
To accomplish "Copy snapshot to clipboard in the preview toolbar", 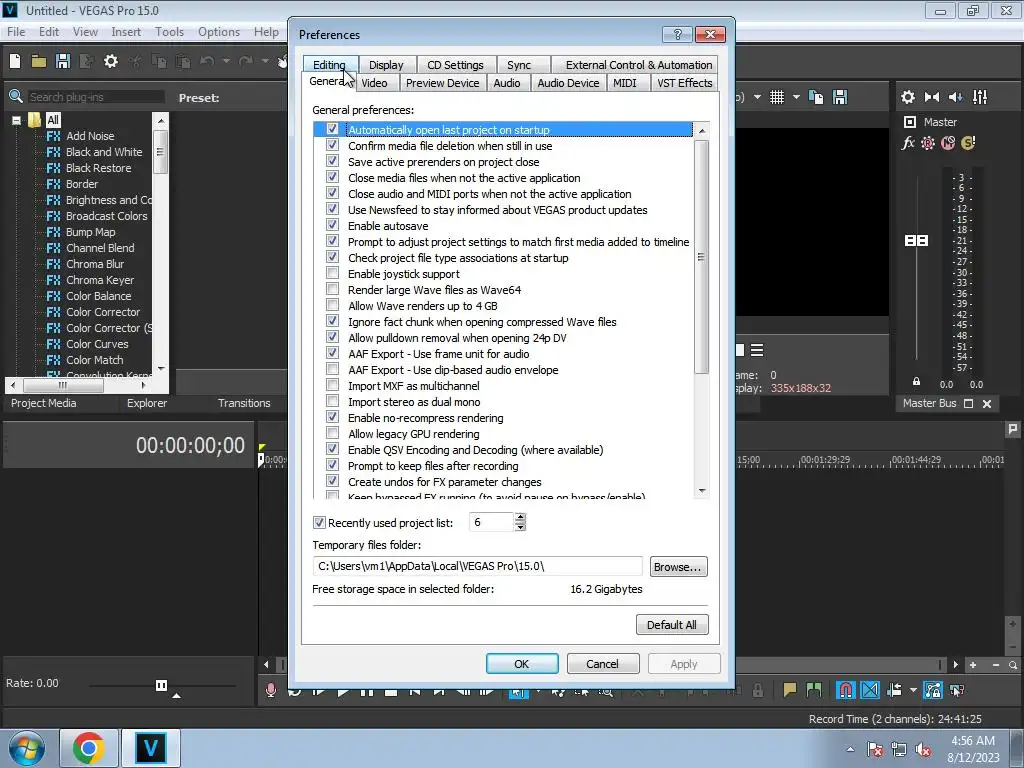I will [x=816, y=97].
